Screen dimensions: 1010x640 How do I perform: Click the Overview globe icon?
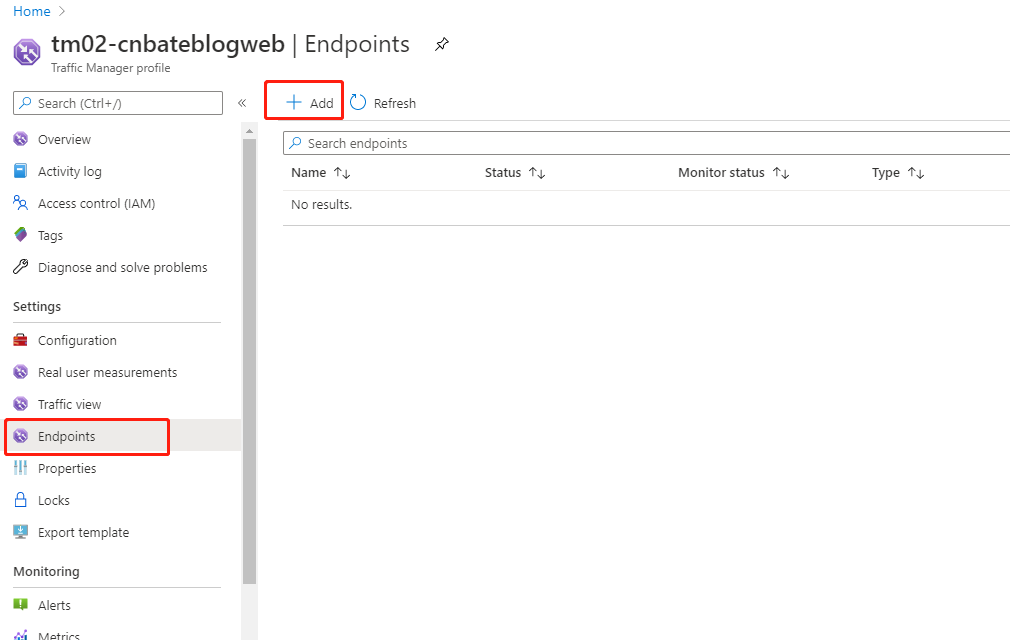pyautogui.click(x=21, y=138)
